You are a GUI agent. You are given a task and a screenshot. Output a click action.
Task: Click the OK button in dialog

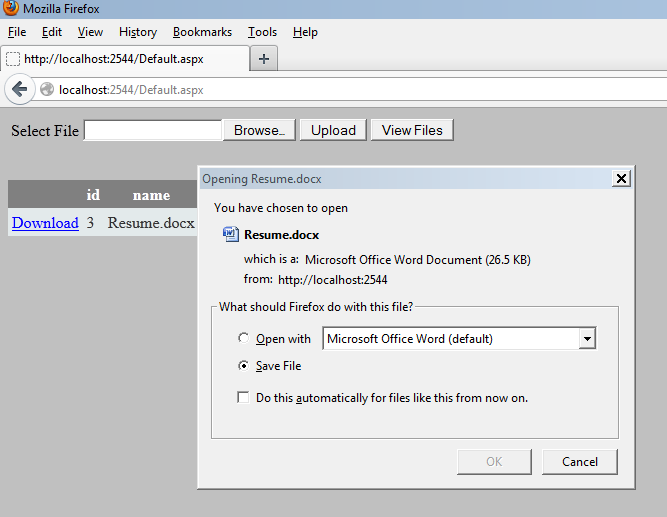[494, 462]
